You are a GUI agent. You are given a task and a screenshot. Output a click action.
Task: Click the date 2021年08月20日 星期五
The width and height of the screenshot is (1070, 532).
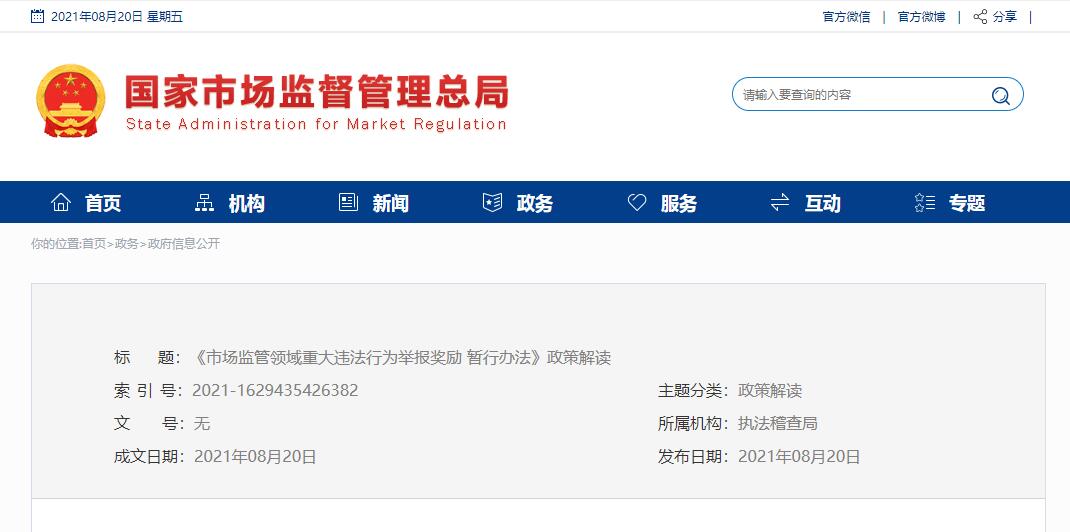[x=117, y=17]
